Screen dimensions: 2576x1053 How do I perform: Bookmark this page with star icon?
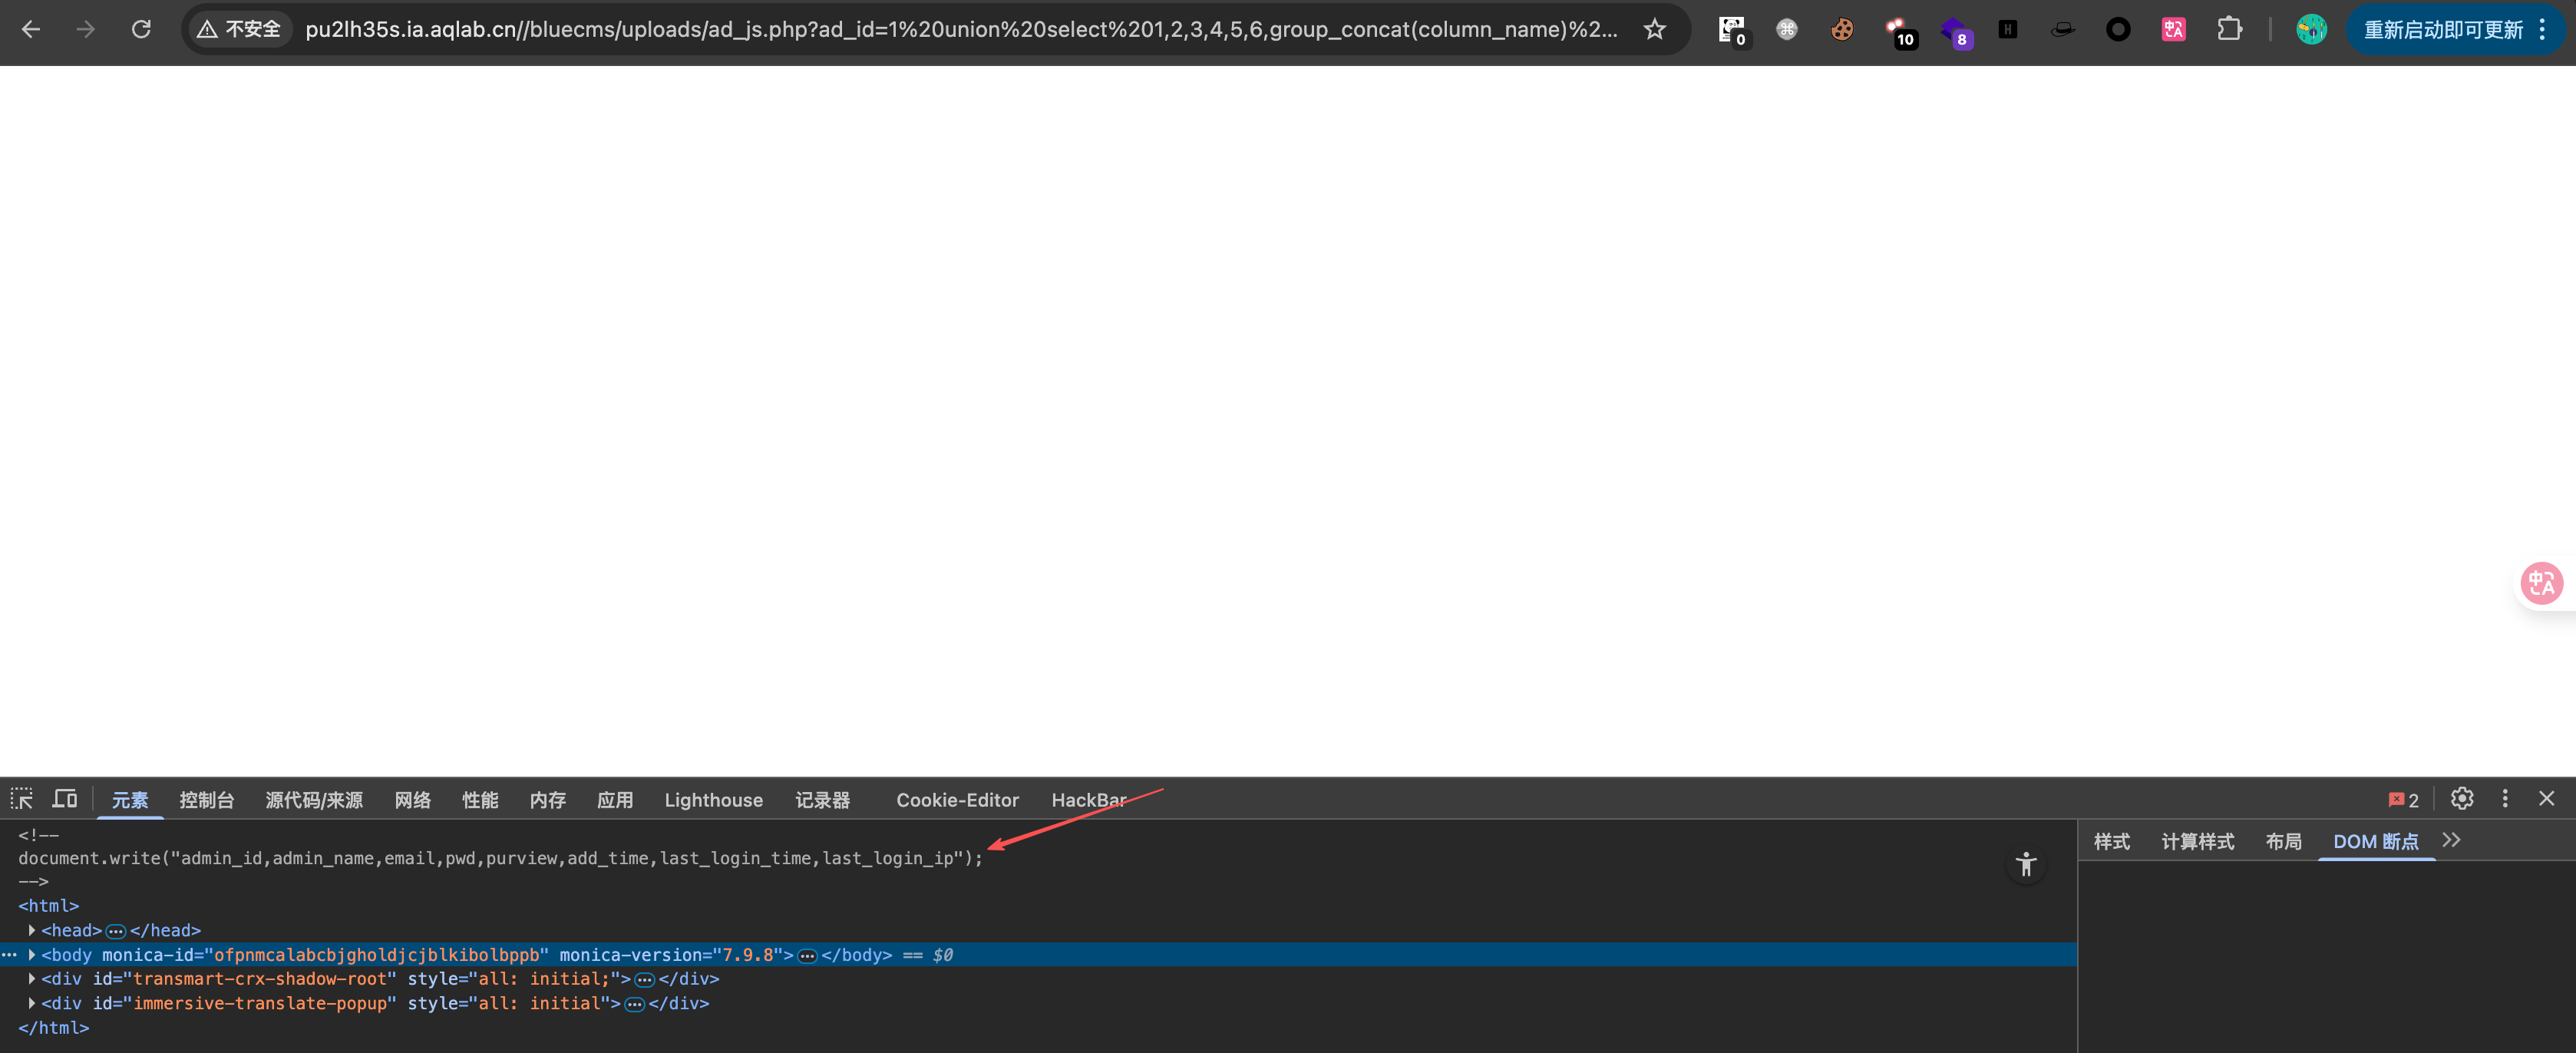pos(1655,29)
